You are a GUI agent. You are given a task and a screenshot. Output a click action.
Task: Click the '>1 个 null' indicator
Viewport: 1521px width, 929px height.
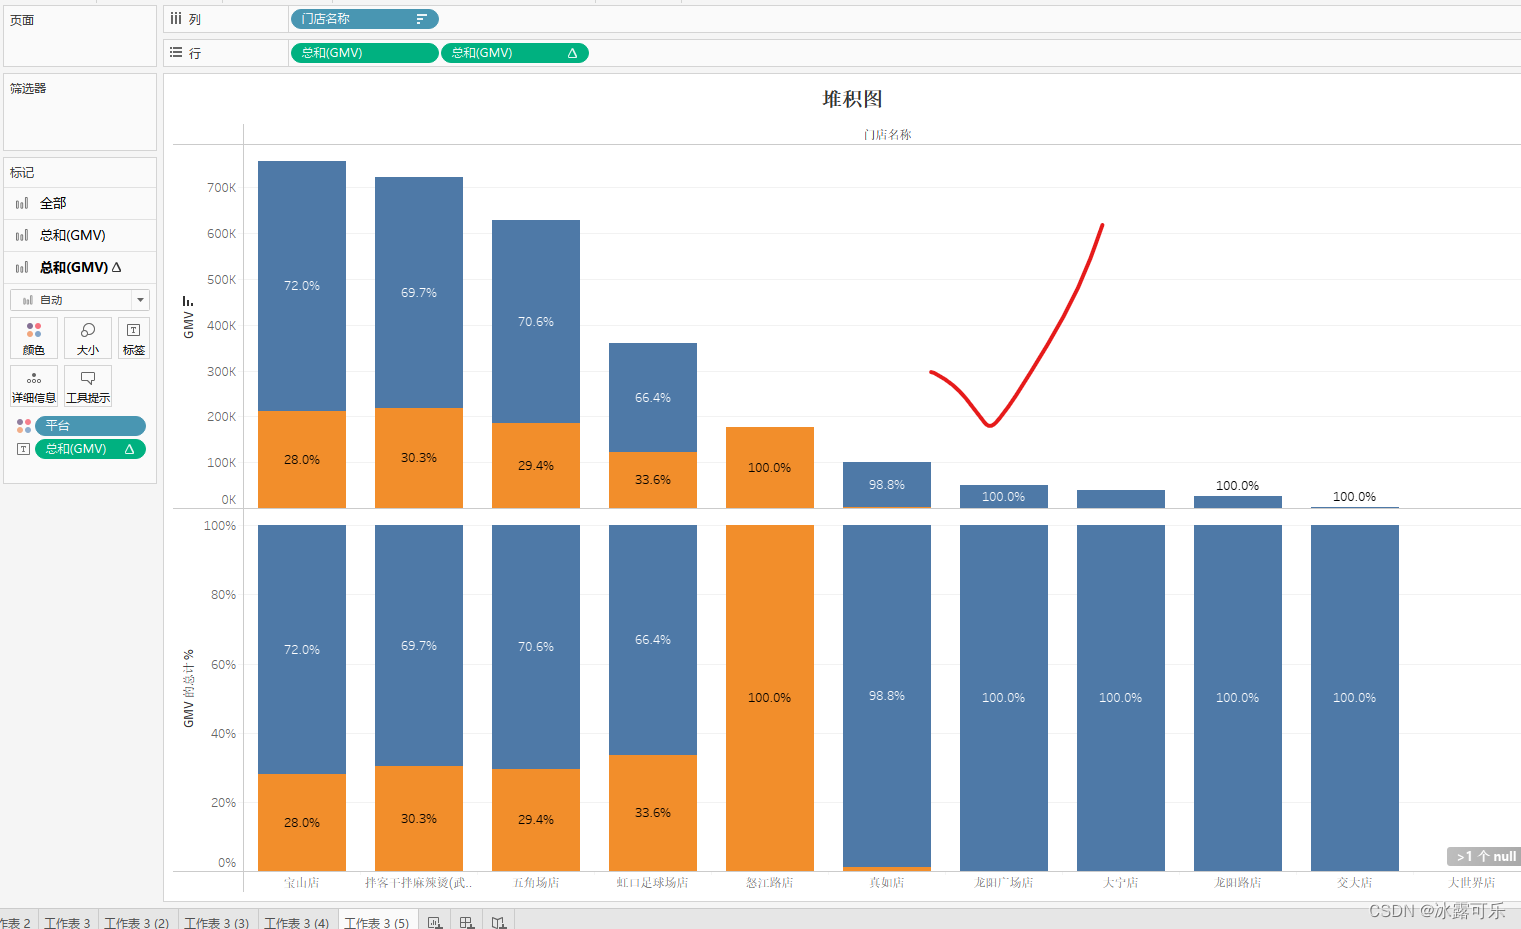(1483, 856)
